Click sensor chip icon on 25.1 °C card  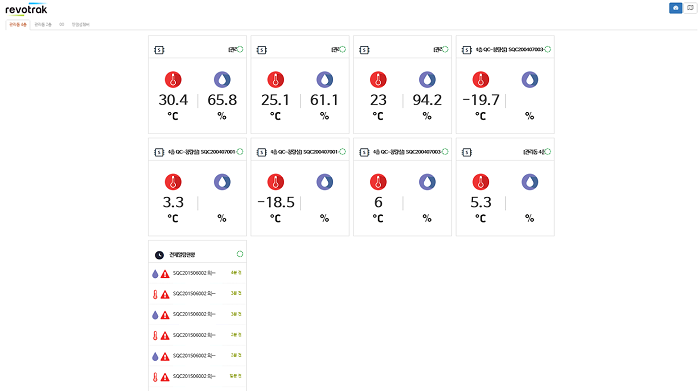click(x=262, y=50)
